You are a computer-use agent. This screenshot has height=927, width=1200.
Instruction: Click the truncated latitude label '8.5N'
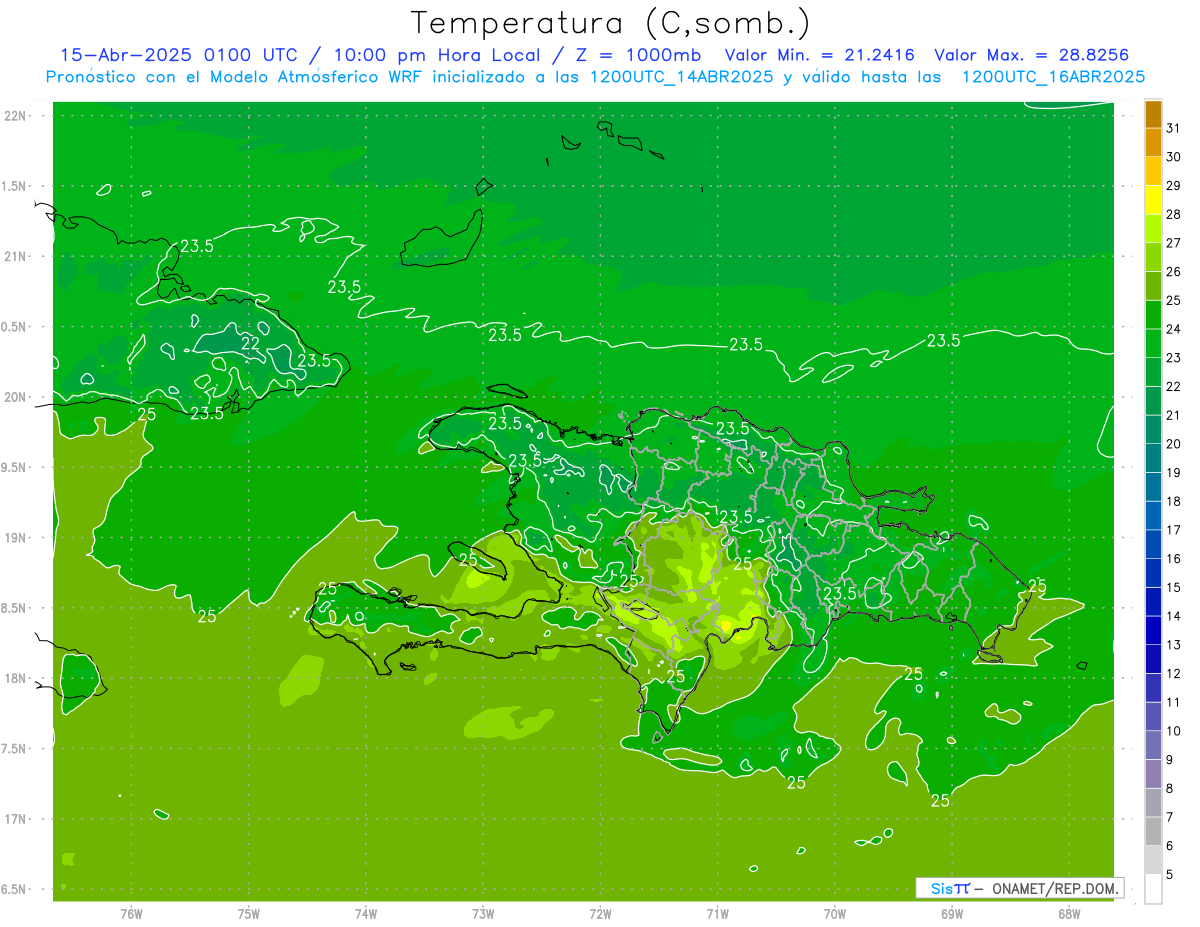tap(14, 608)
